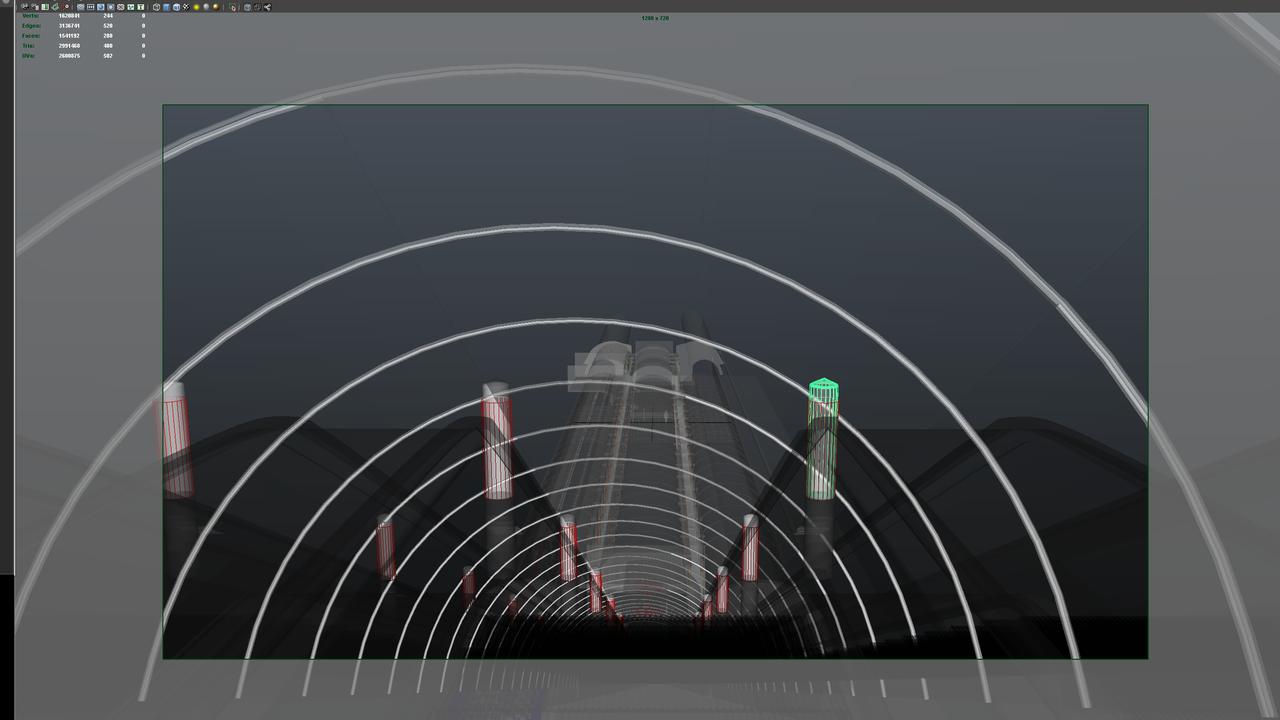
Task: Toggle X-Ray Joints icon
Action: pyautogui.click(x=257, y=7)
